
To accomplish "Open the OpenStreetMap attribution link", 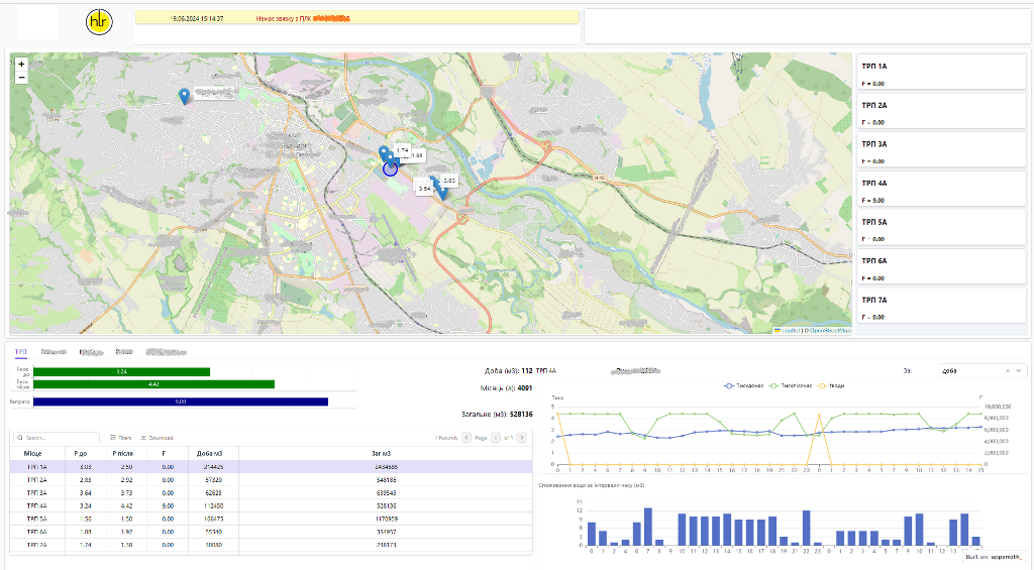I will pyautogui.click(x=830, y=331).
